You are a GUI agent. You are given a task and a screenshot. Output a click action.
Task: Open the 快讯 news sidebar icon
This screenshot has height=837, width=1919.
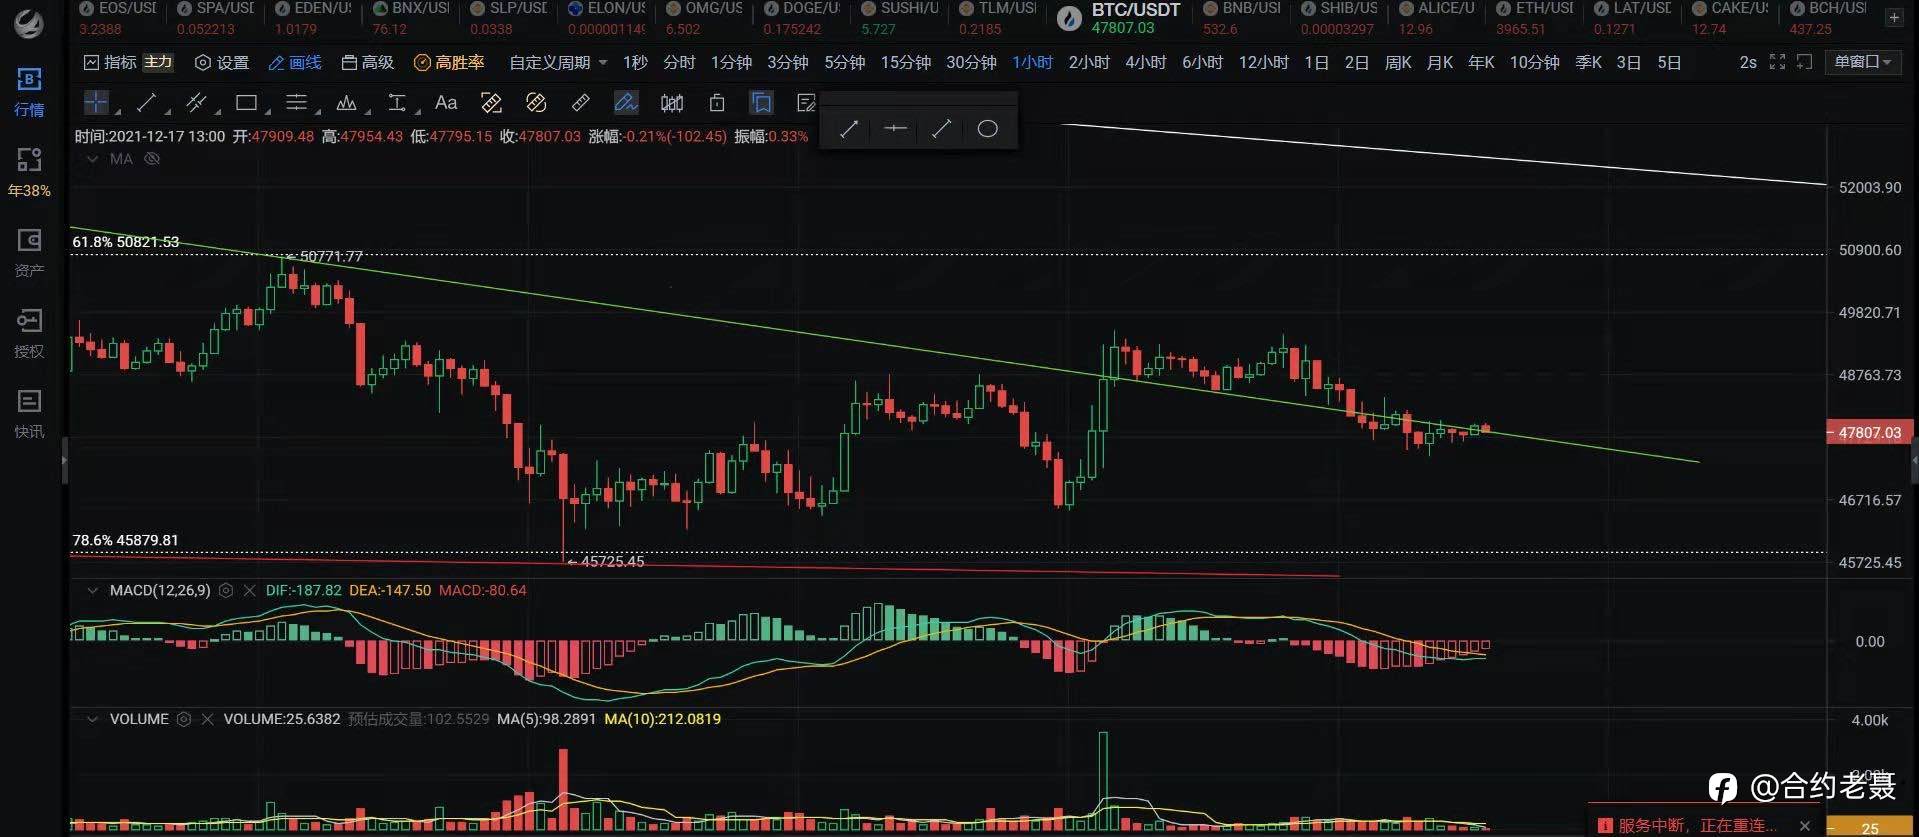coord(29,414)
